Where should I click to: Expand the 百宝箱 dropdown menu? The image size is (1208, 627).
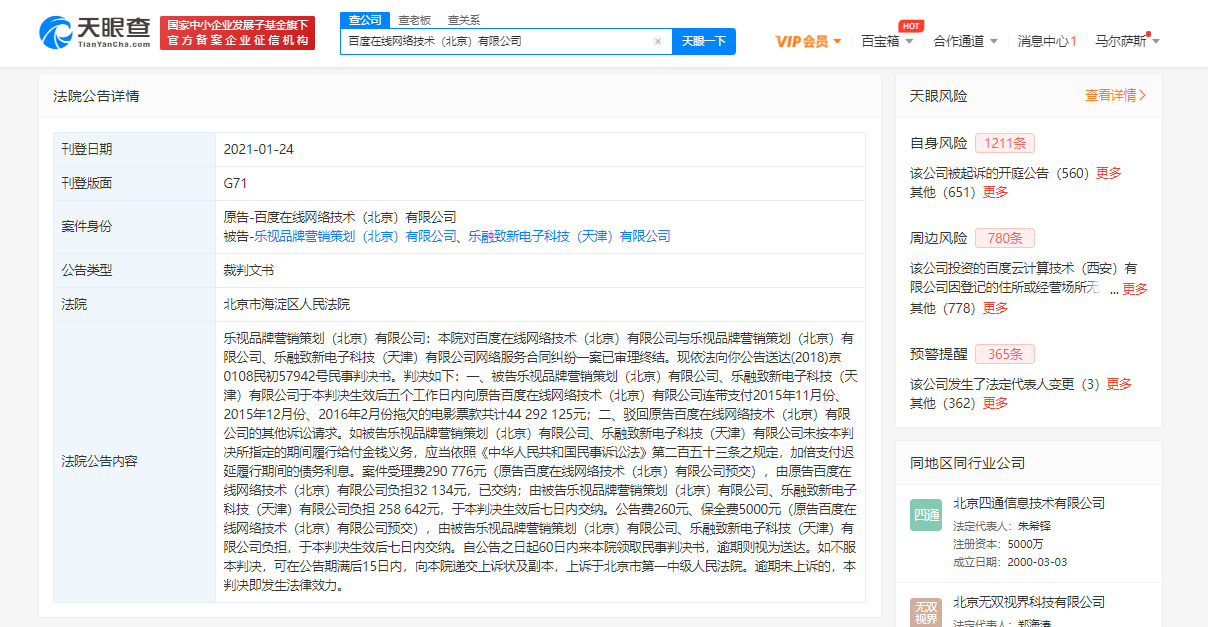tap(888, 42)
